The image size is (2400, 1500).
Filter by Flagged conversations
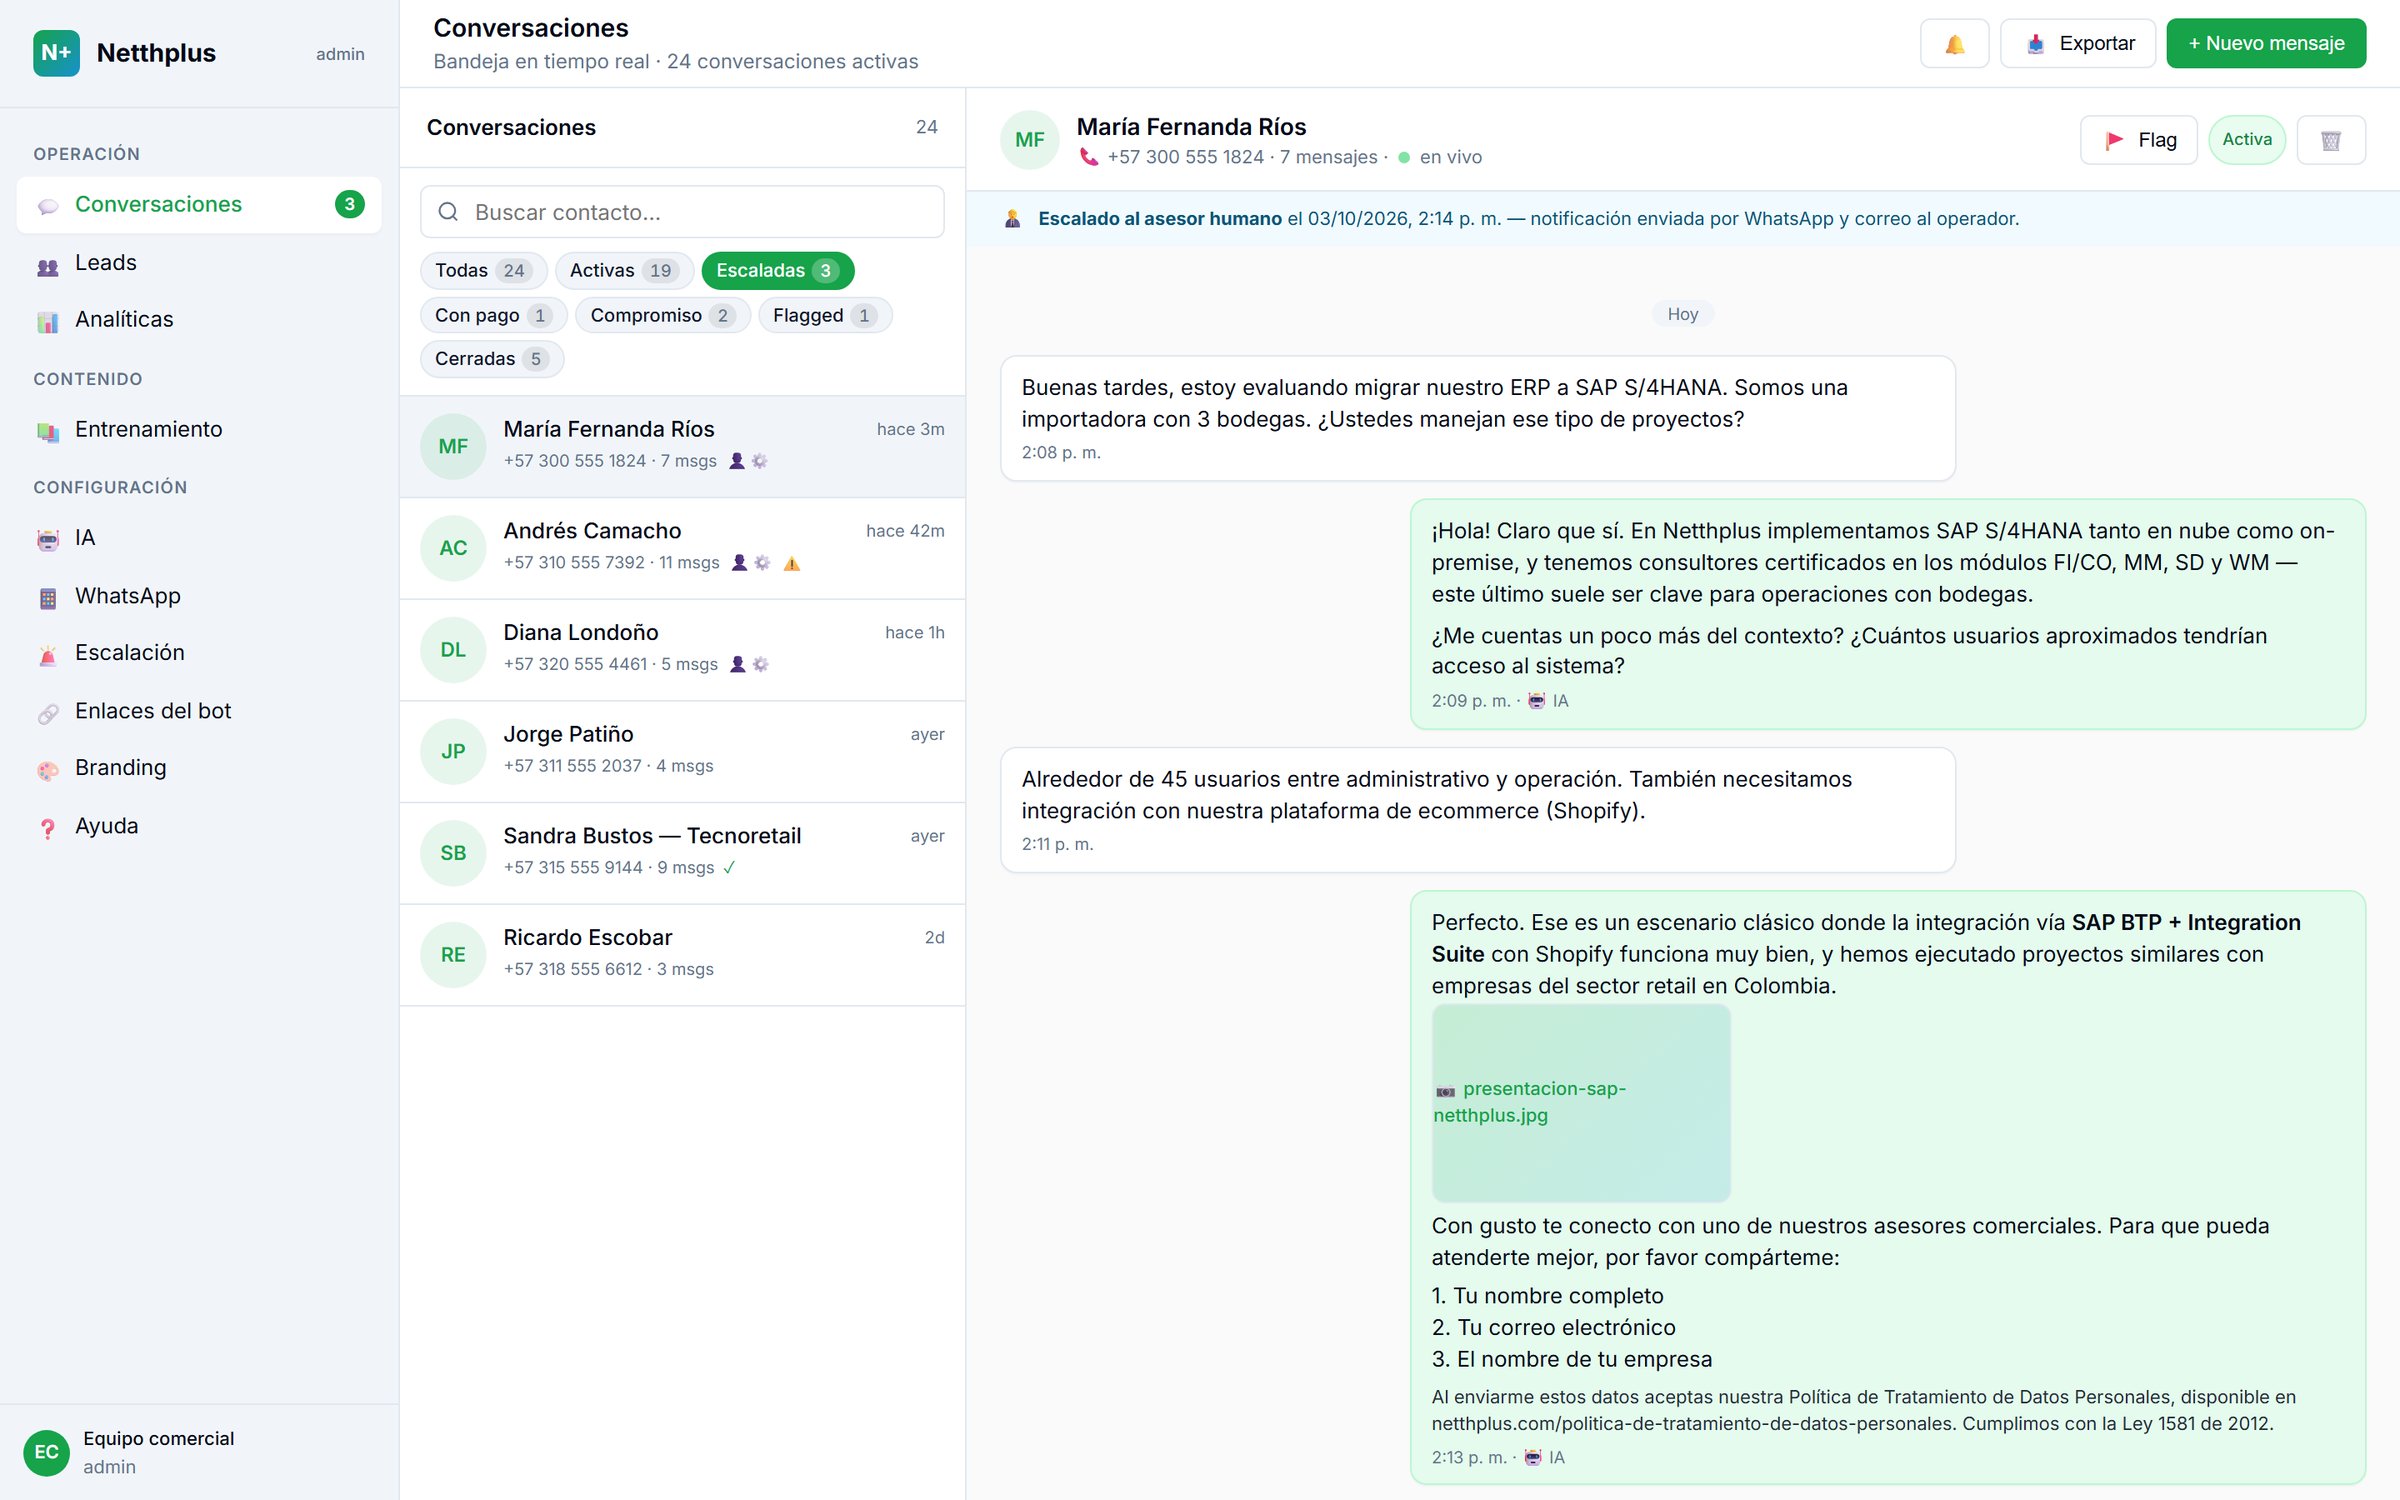pos(824,316)
